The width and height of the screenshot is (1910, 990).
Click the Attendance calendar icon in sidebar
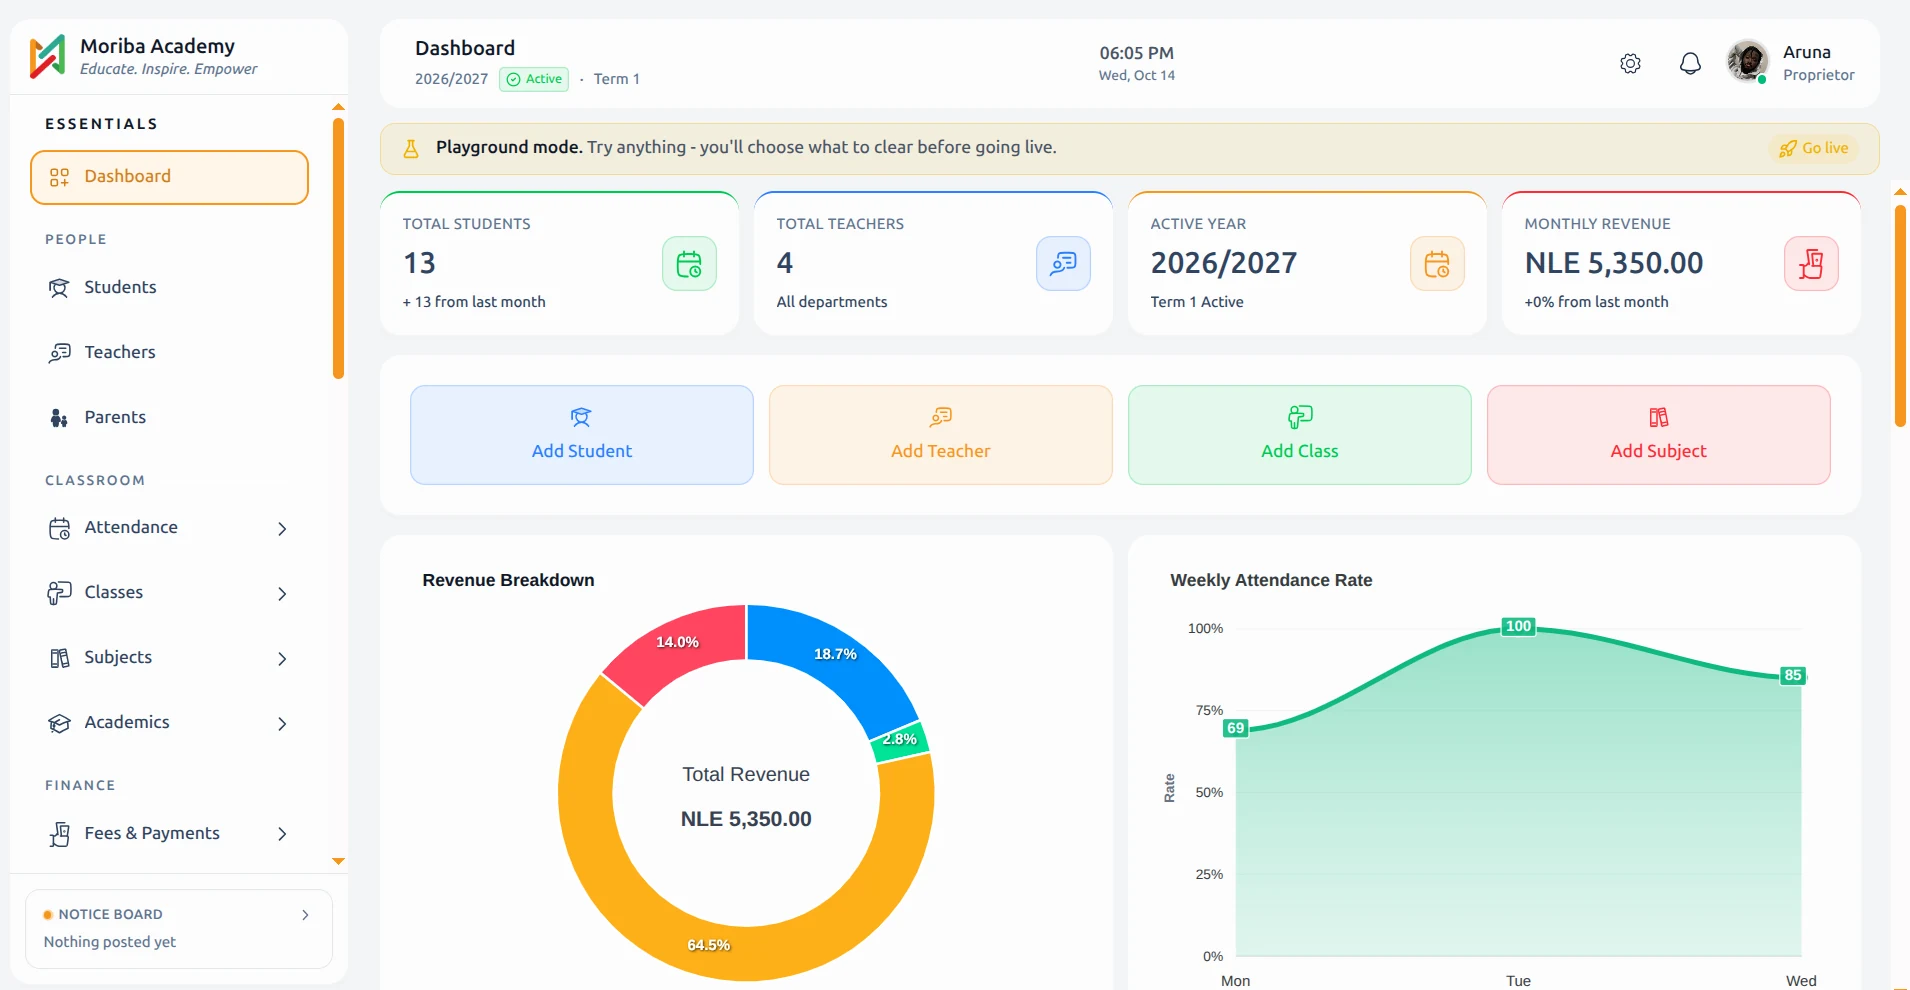pyautogui.click(x=59, y=528)
